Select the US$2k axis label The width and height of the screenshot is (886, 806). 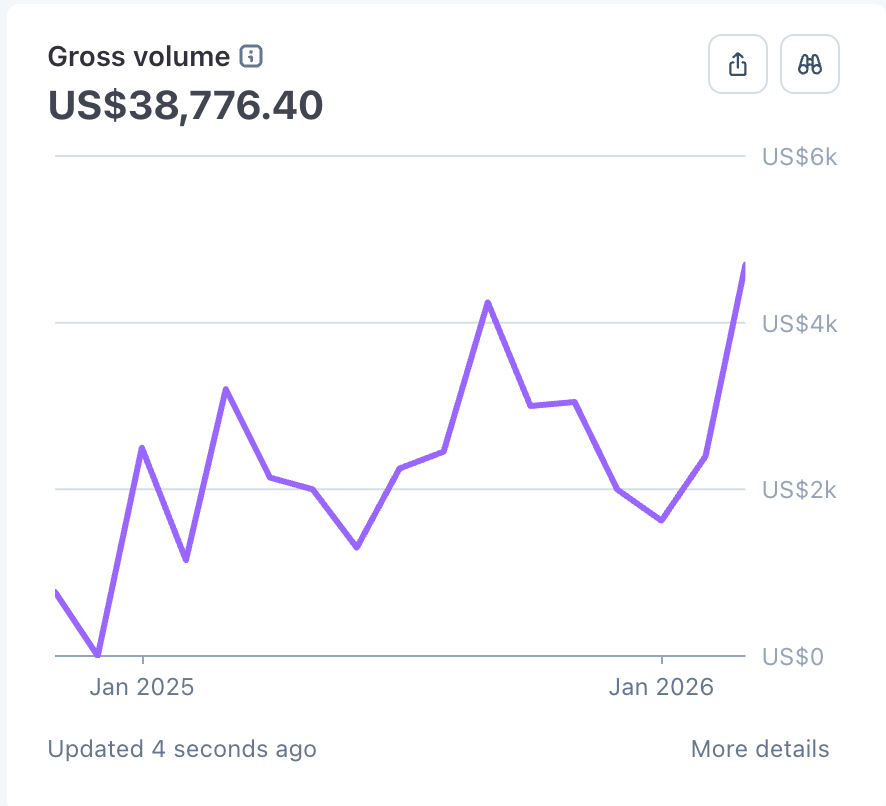click(800, 490)
